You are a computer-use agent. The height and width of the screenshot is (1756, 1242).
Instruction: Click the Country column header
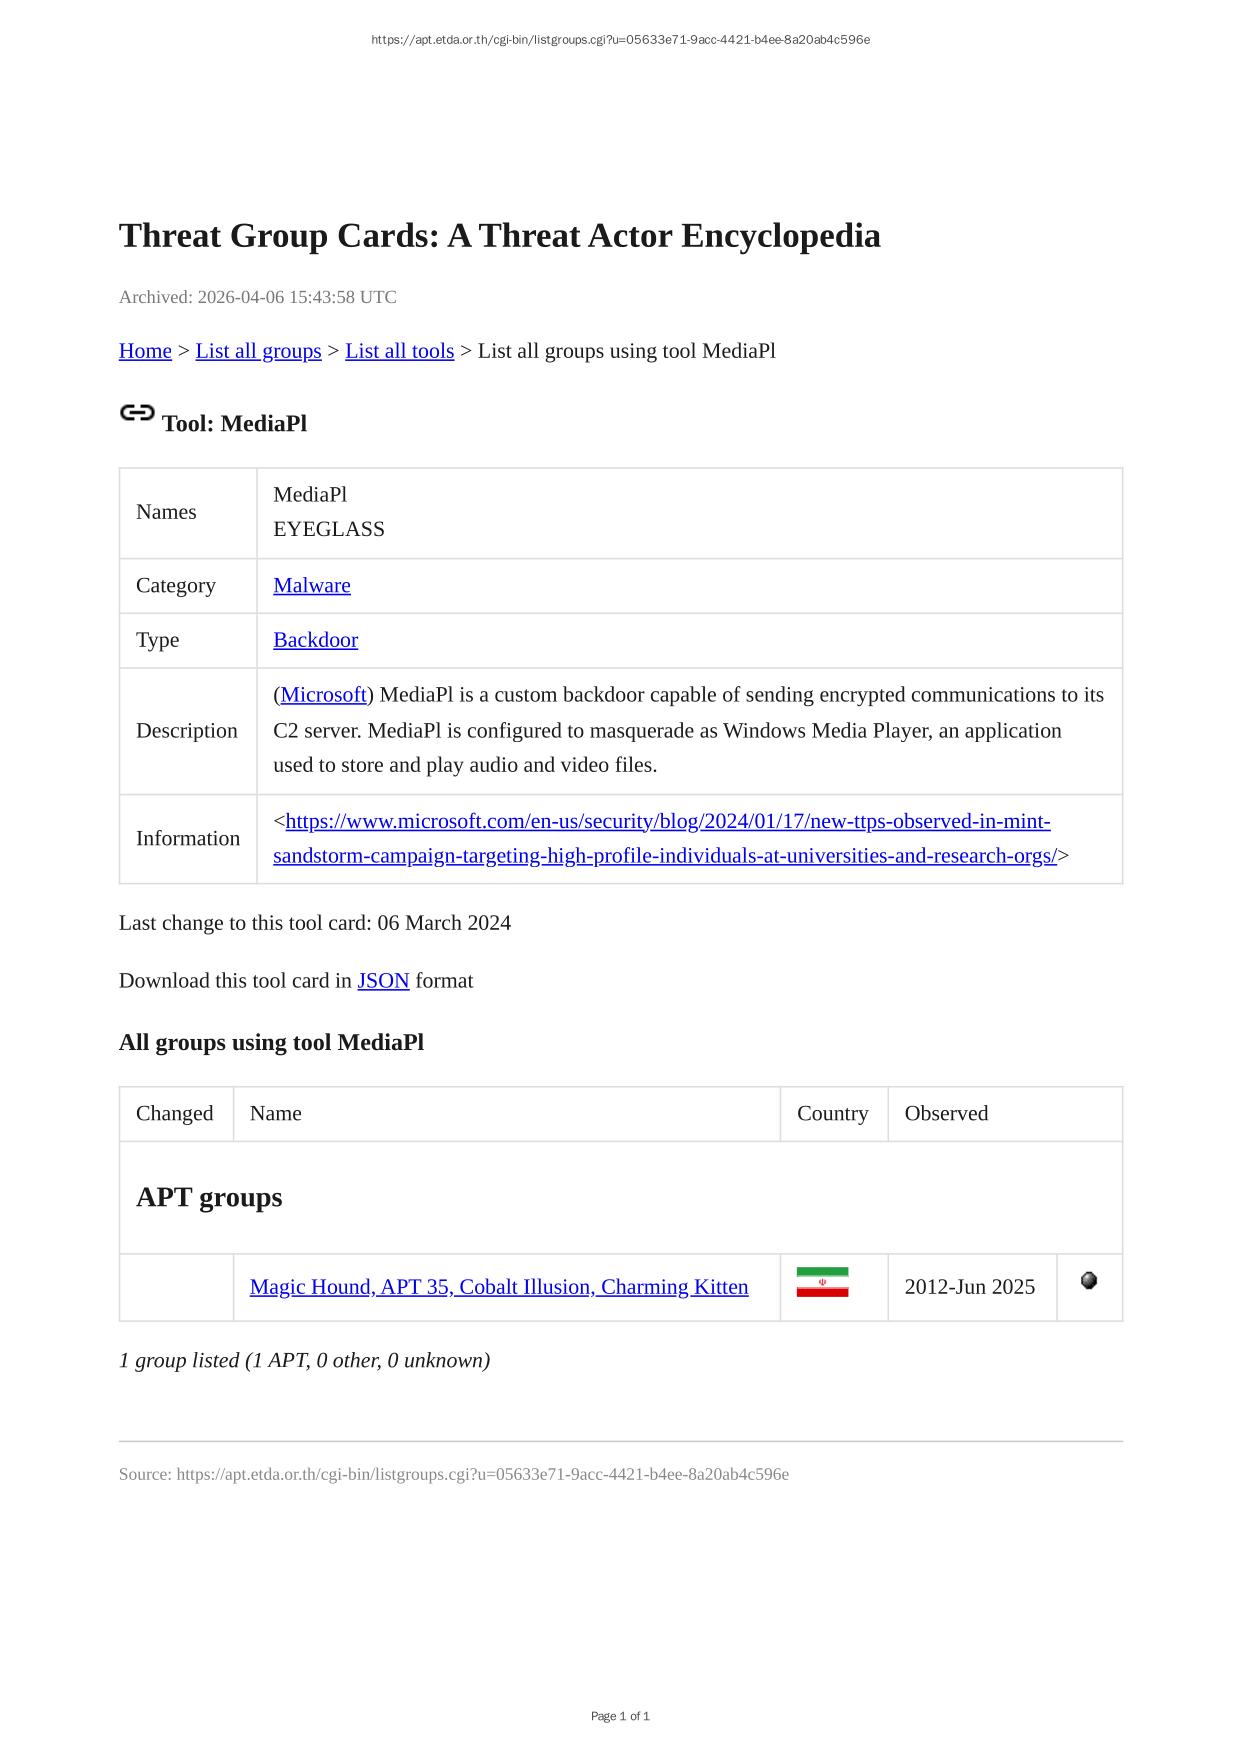point(832,1113)
